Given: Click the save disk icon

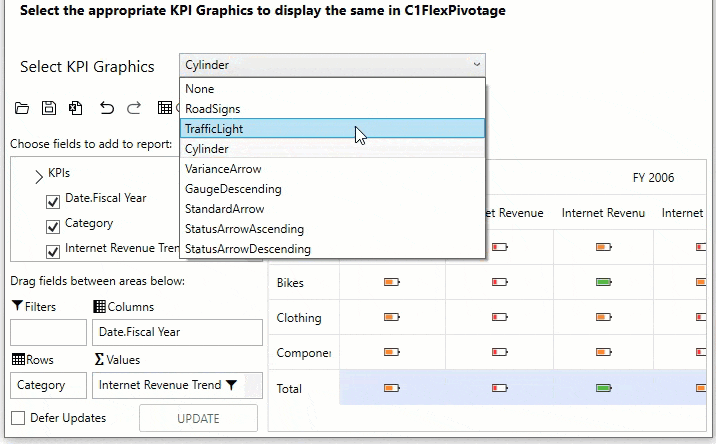Looking at the screenshot, I should pos(48,108).
